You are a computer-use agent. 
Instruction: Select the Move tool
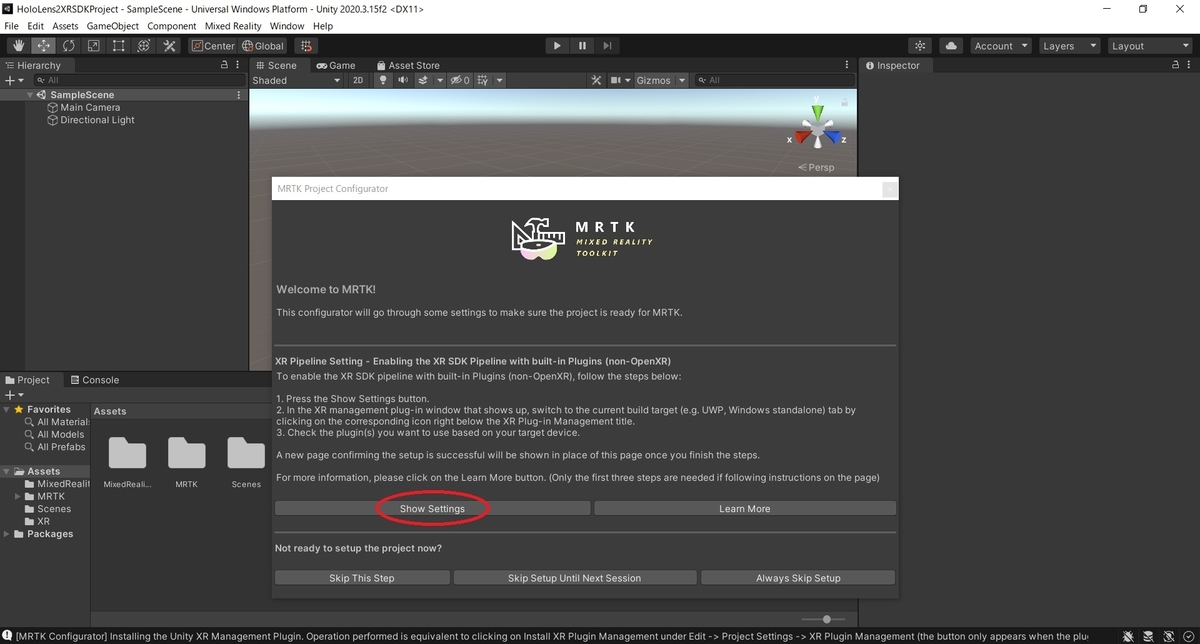(44, 45)
